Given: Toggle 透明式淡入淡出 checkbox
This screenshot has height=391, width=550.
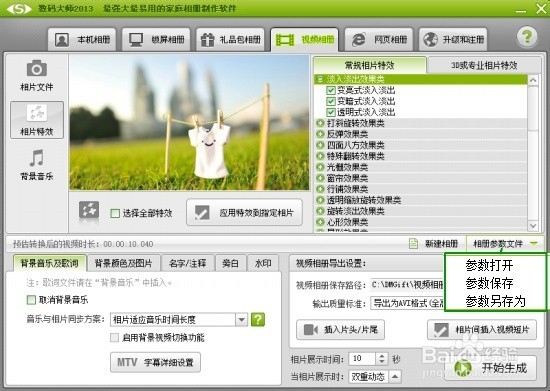Looking at the screenshot, I should point(330,112).
